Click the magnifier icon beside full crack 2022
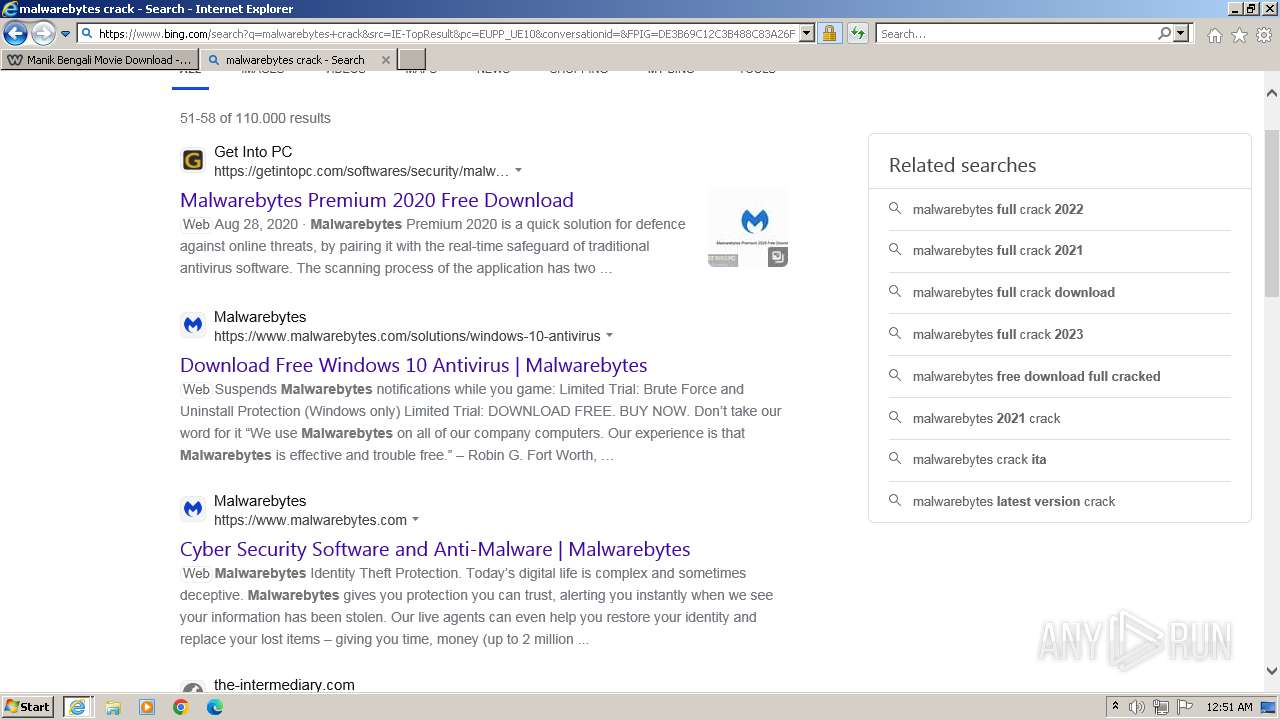Screen dimensions: 1280x720 (x=895, y=208)
